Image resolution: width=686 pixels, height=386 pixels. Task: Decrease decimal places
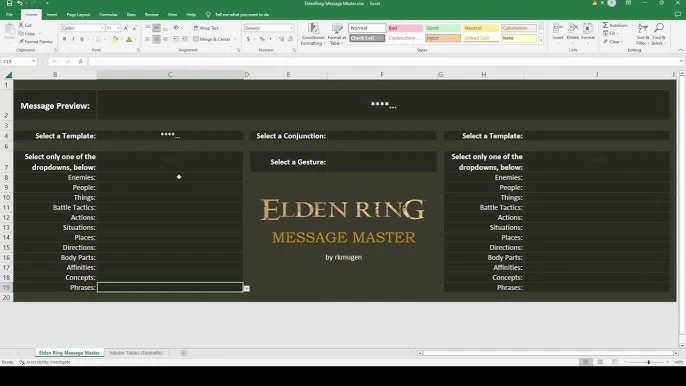pos(290,39)
